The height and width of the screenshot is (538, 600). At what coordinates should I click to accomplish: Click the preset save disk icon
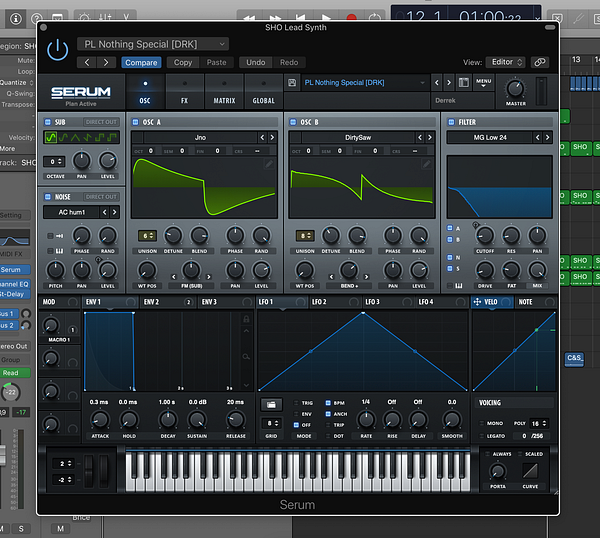291,83
